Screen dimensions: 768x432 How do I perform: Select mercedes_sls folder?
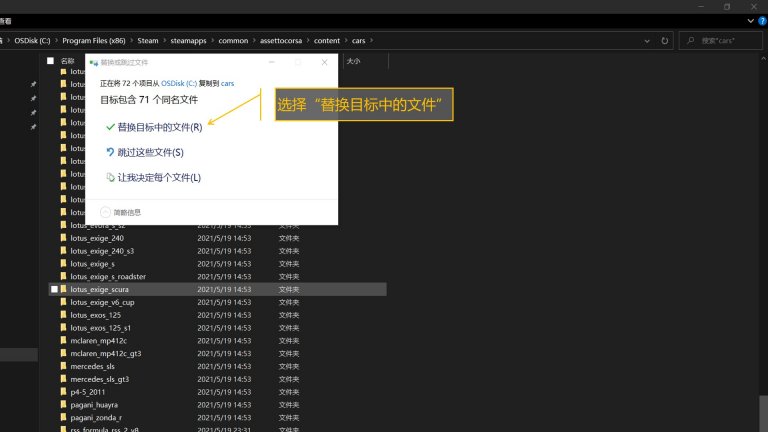click(93, 366)
